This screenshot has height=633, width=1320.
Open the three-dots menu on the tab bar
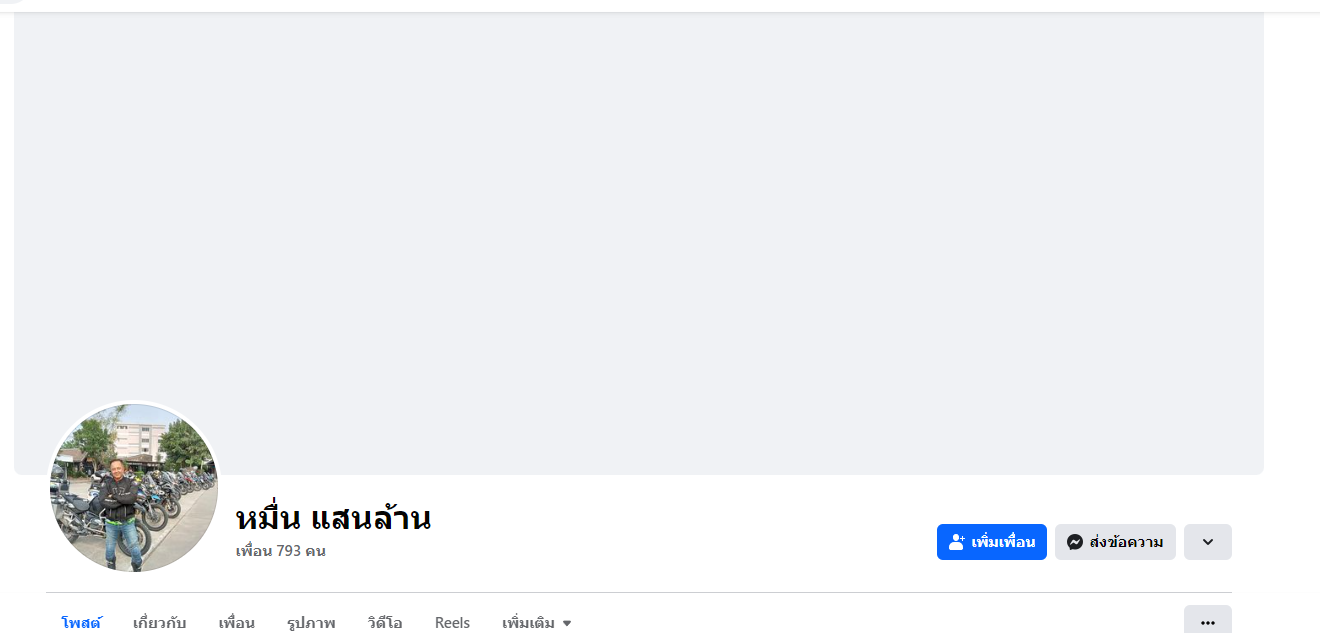(x=1207, y=622)
